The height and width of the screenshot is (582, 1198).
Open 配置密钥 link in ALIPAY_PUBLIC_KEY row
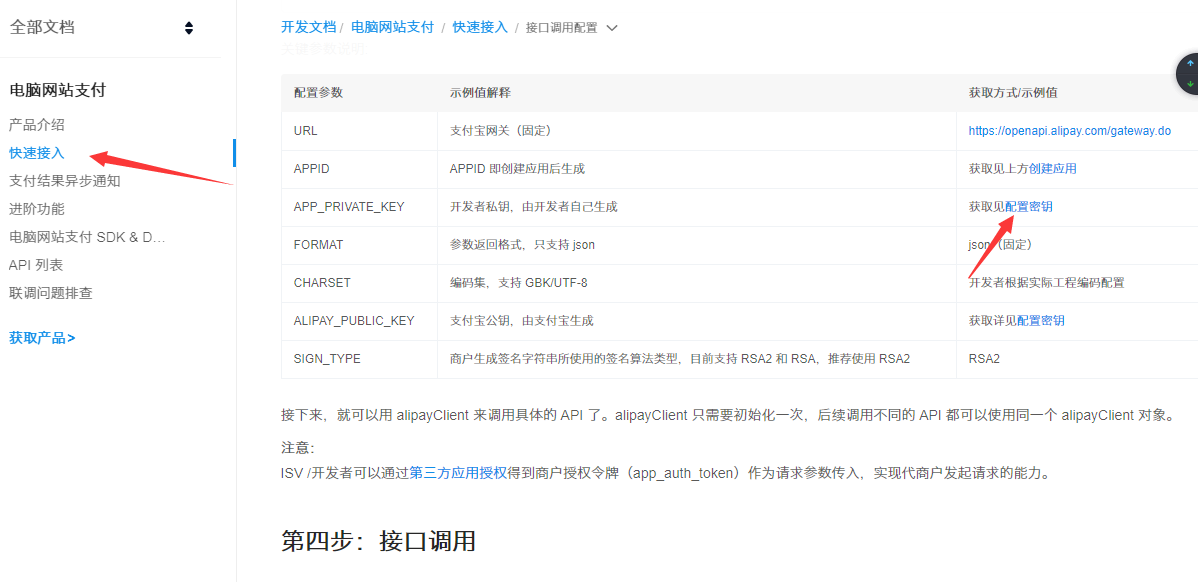[1041, 321]
